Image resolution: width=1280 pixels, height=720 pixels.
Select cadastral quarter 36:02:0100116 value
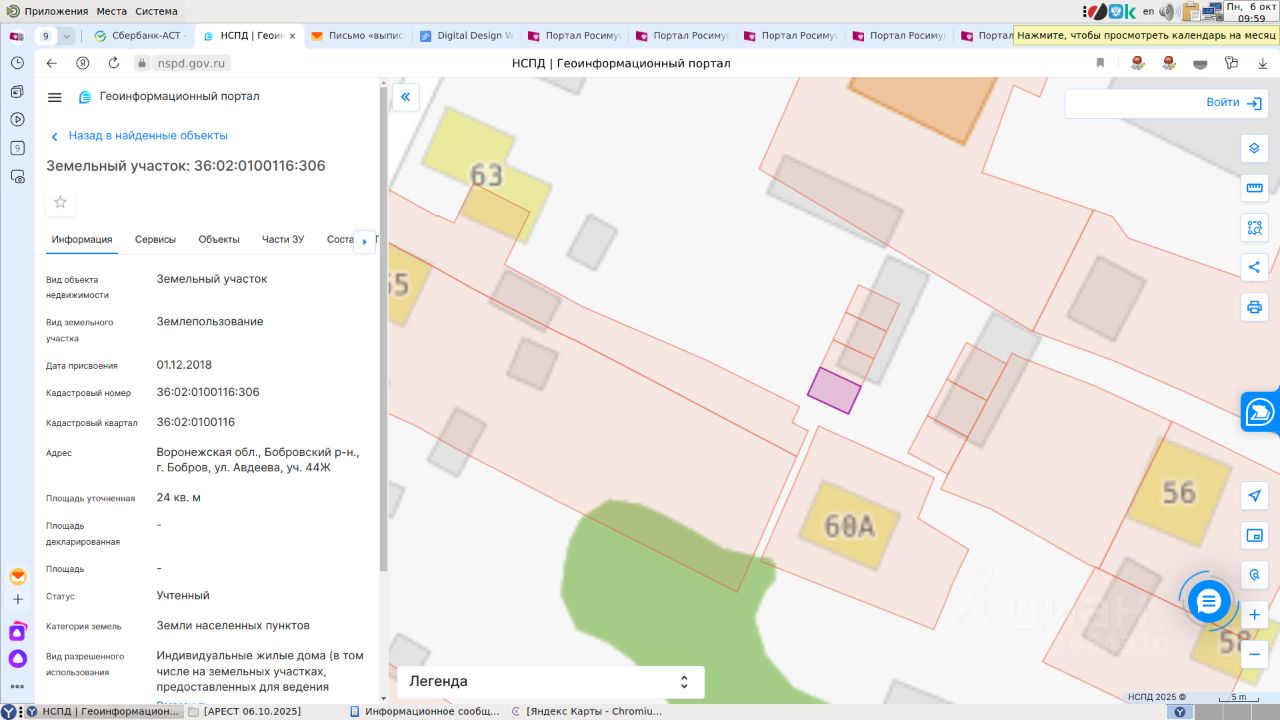point(196,422)
